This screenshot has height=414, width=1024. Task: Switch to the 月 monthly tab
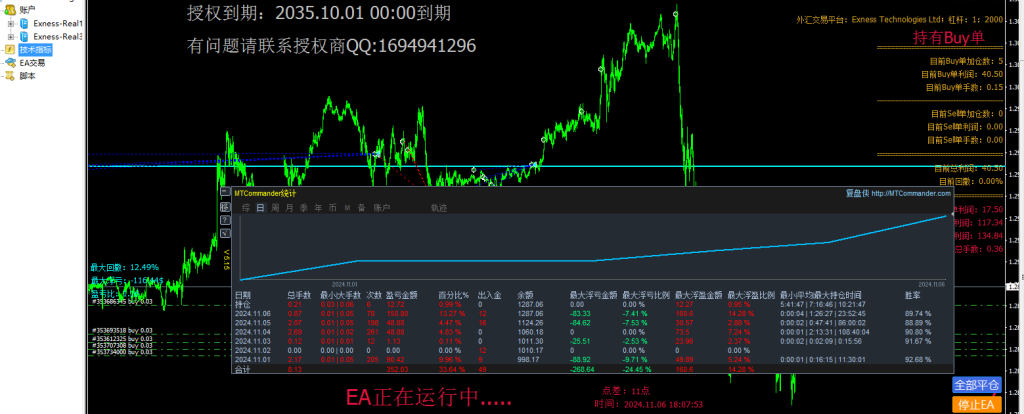click(289, 208)
